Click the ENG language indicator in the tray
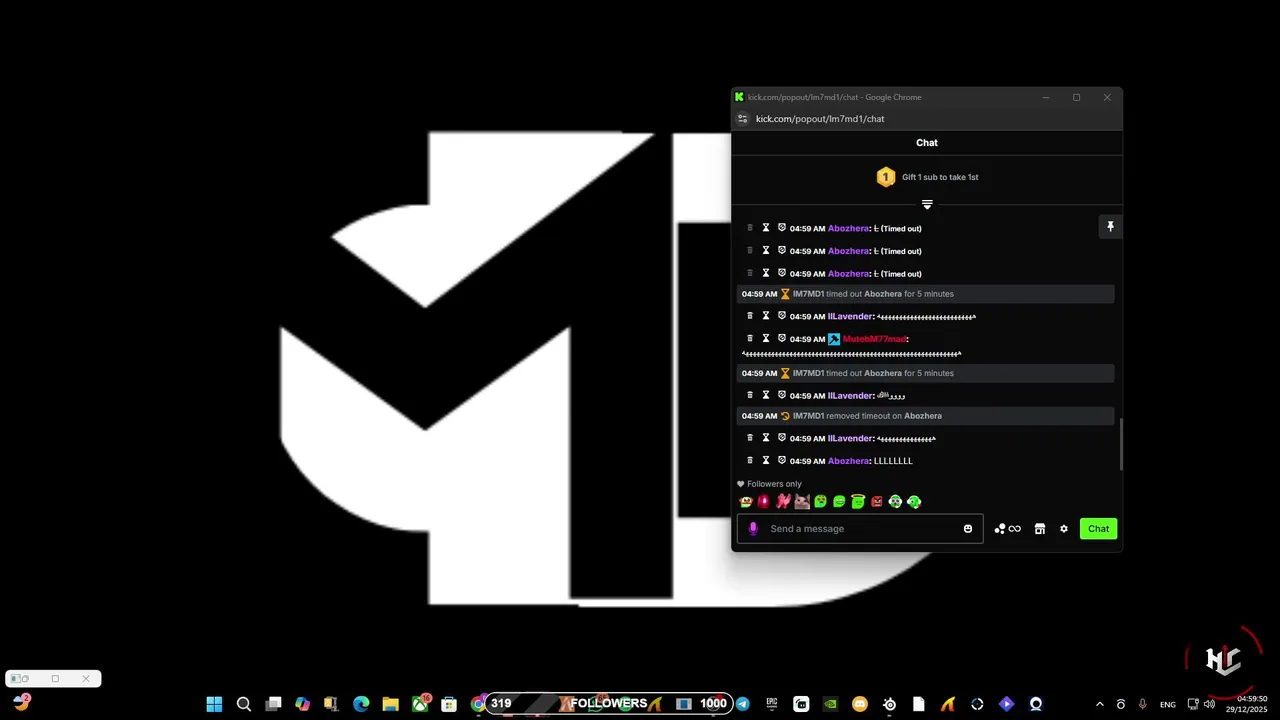Viewport: 1280px width, 720px height. [x=1168, y=705]
